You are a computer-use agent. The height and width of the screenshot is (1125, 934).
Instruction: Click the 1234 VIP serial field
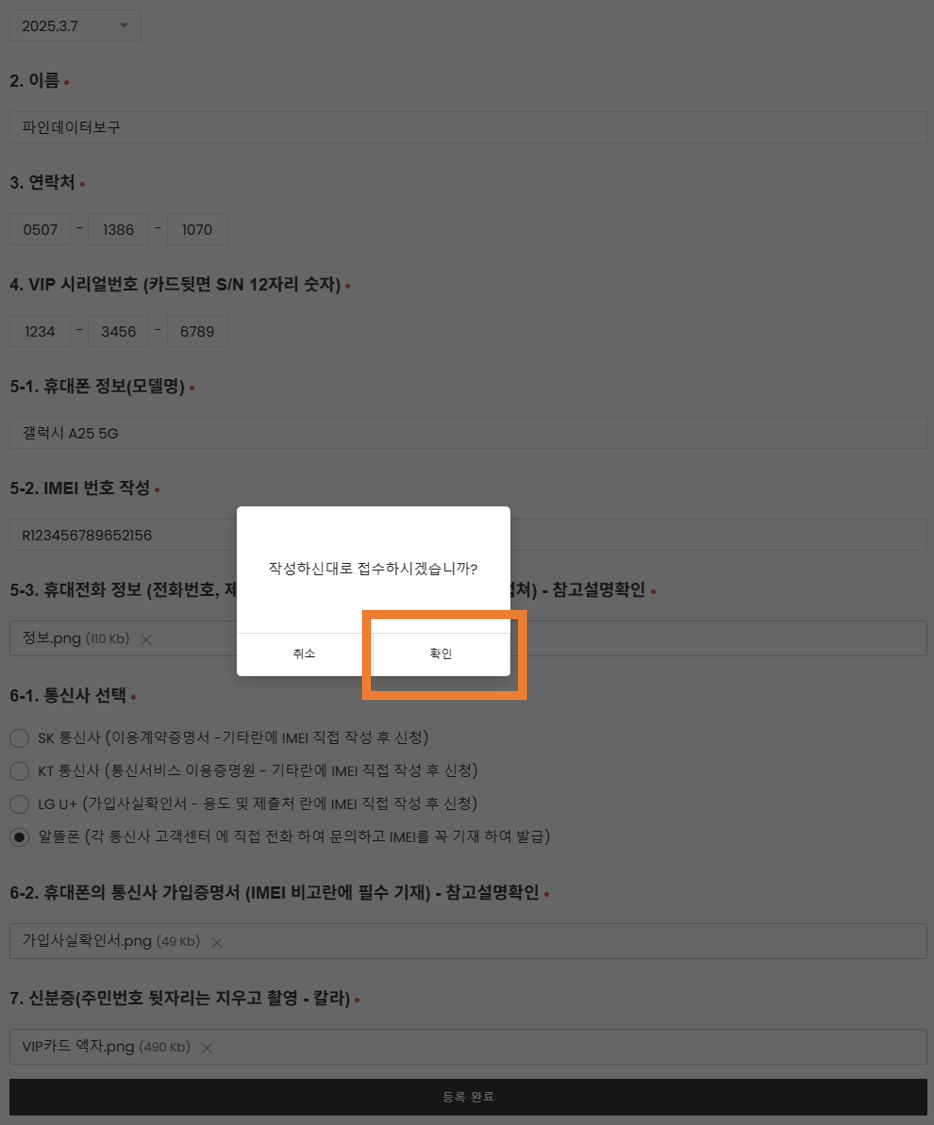pyautogui.click(x=40, y=331)
